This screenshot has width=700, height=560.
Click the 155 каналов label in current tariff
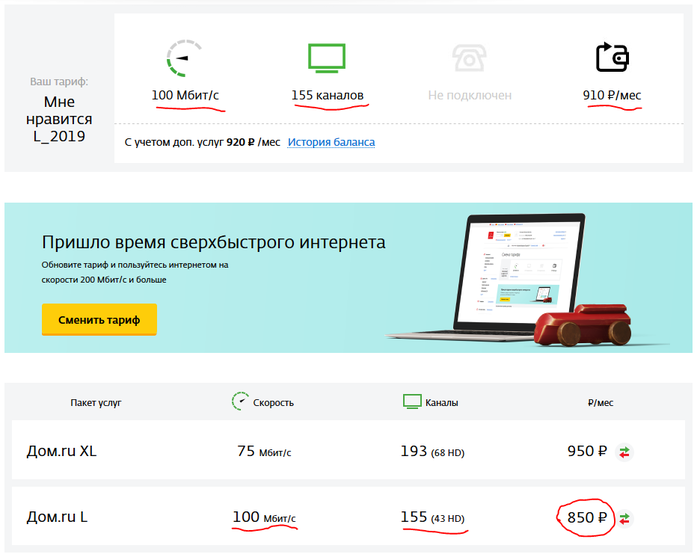pyautogui.click(x=327, y=96)
